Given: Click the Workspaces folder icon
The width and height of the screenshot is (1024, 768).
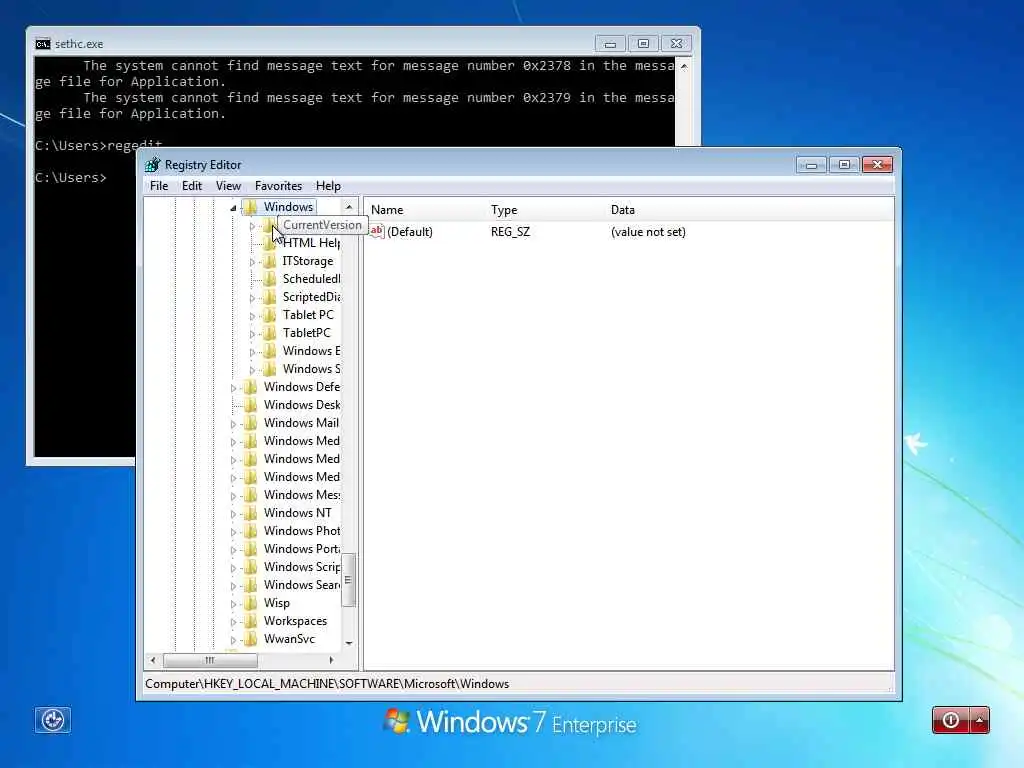Looking at the screenshot, I should point(250,621).
